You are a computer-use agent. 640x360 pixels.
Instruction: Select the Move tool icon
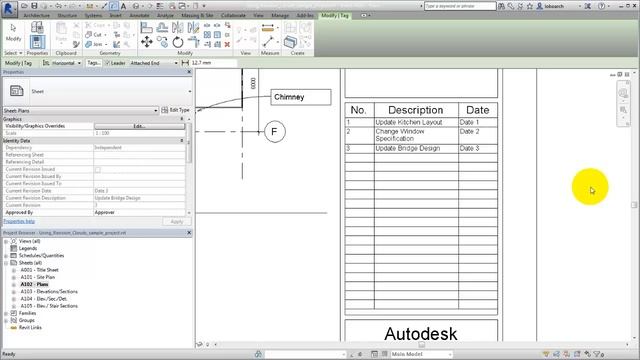tap(147, 42)
